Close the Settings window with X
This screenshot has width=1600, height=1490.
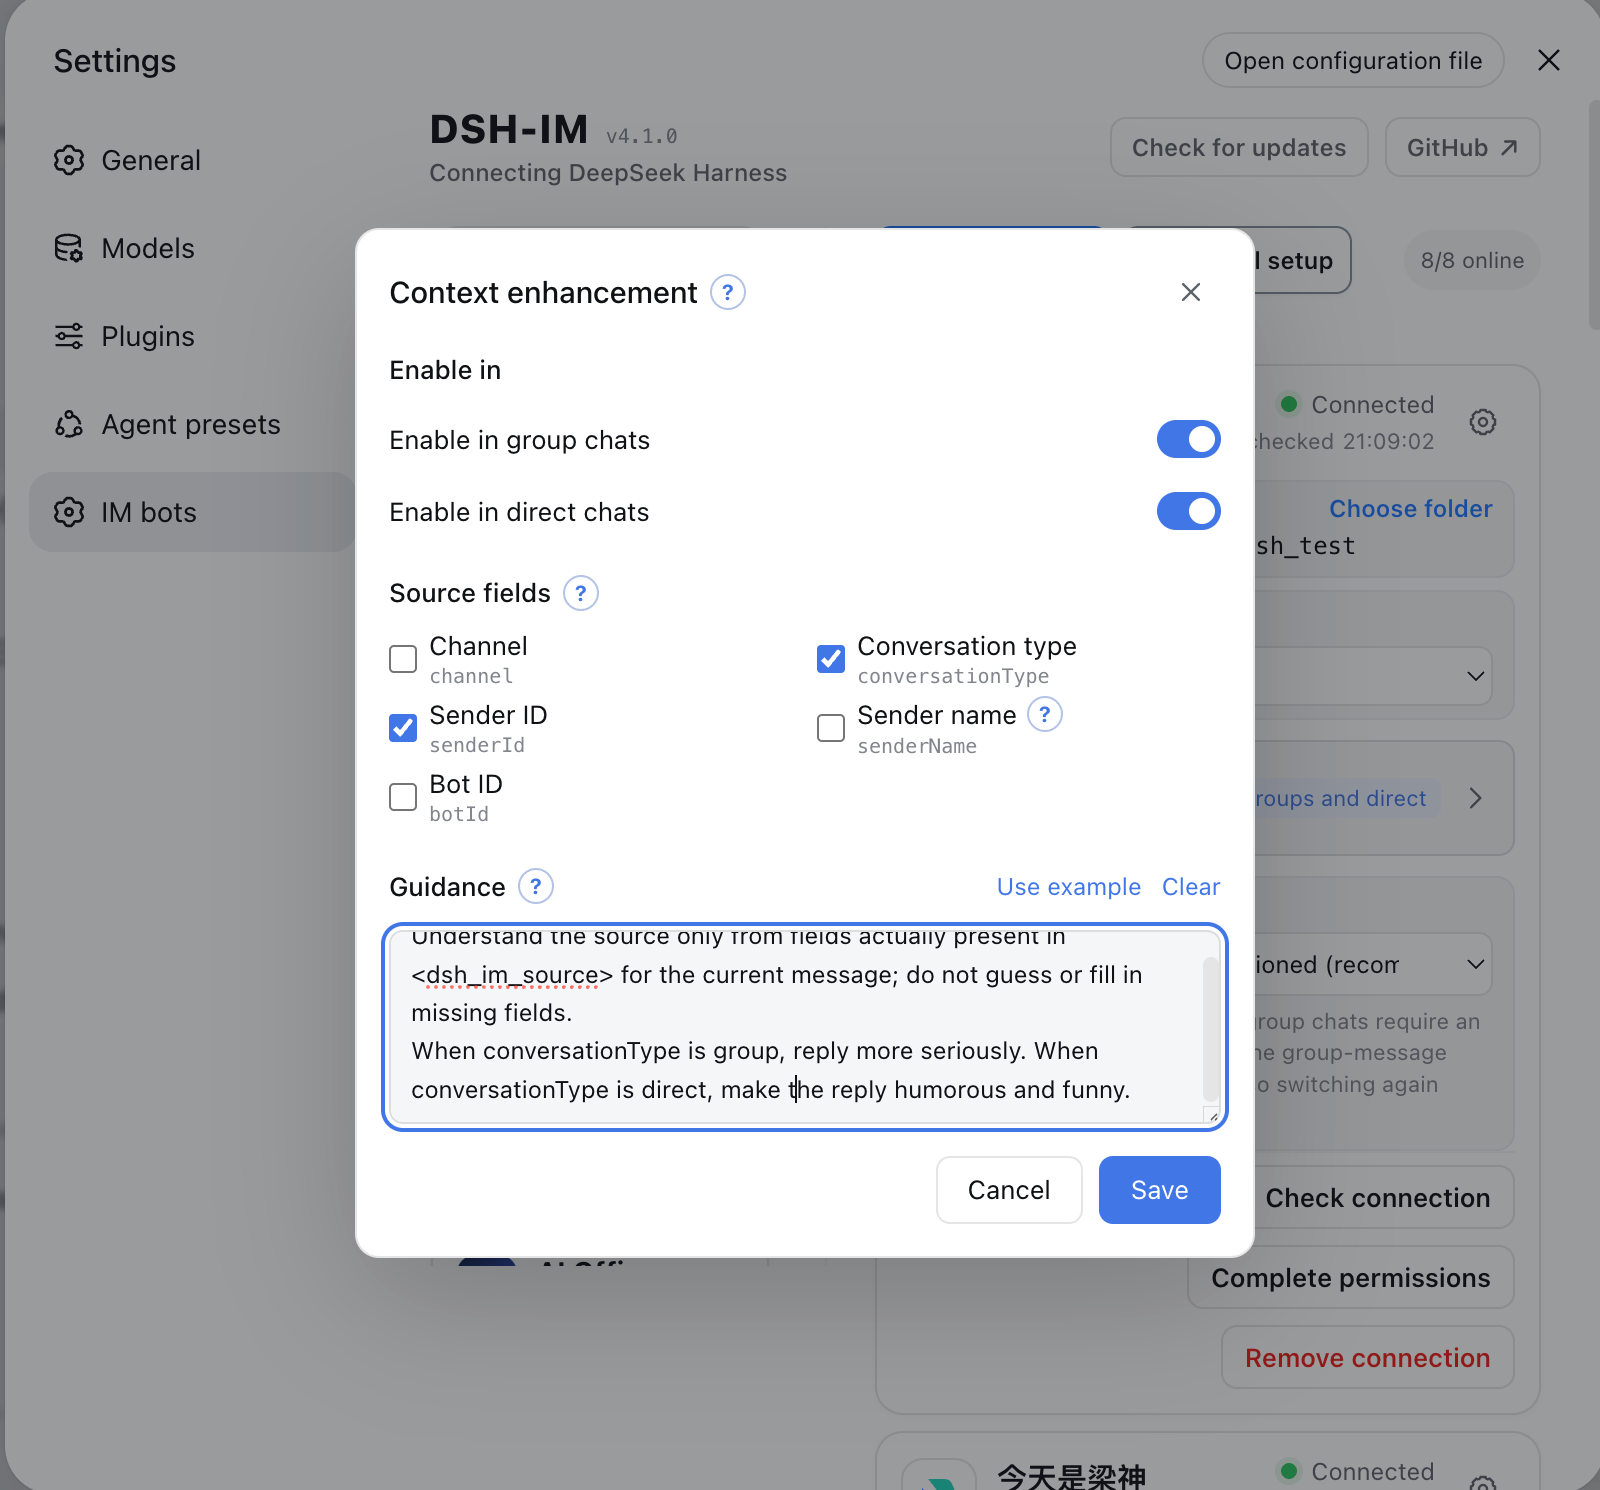pyautogui.click(x=1549, y=60)
